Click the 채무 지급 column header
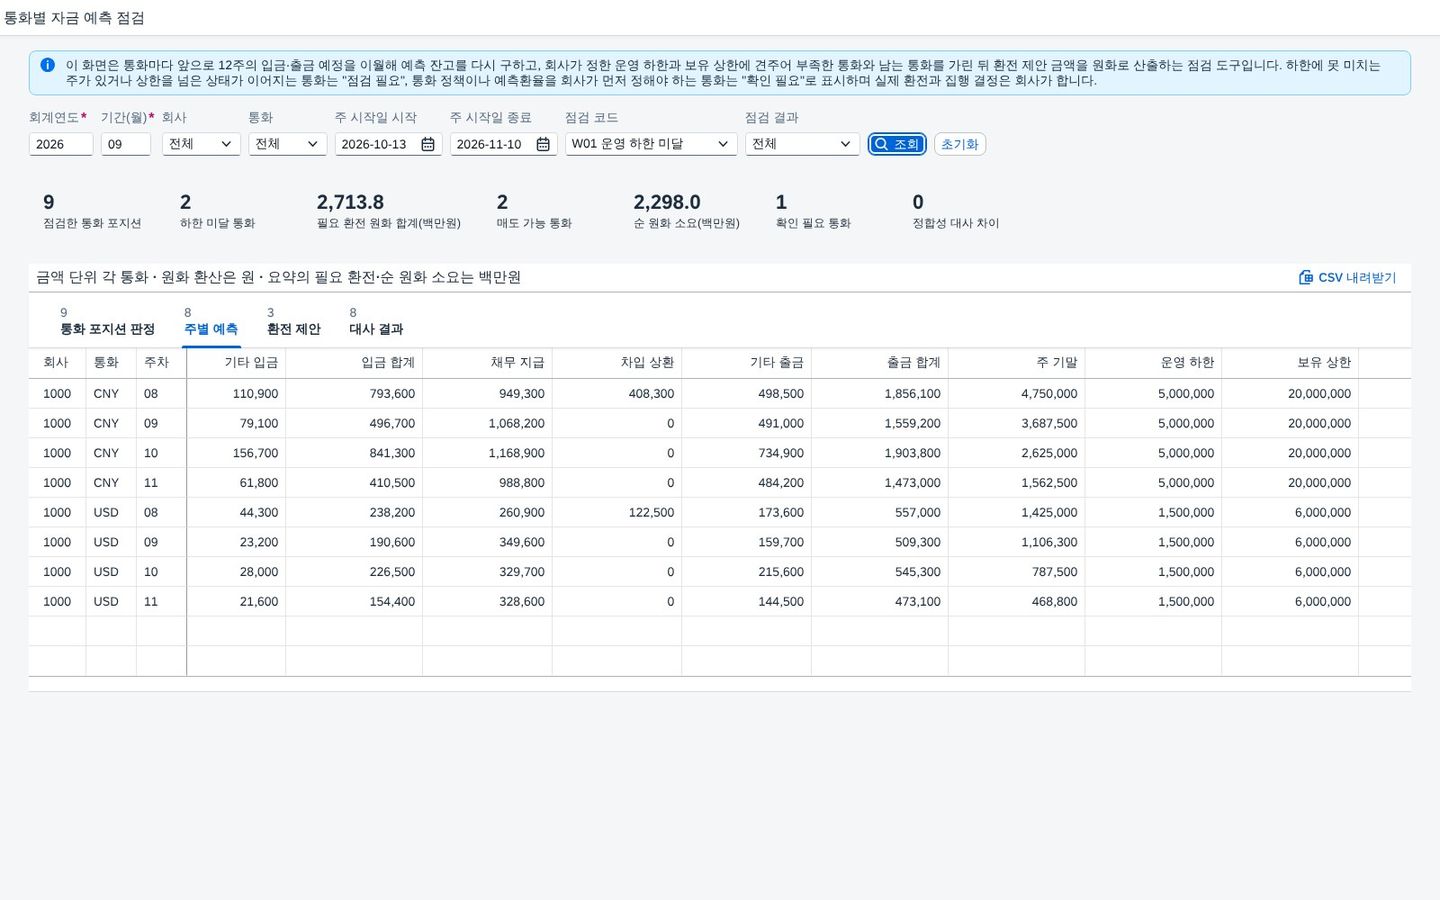The width and height of the screenshot is (1440, 900). tap(487, 363)
